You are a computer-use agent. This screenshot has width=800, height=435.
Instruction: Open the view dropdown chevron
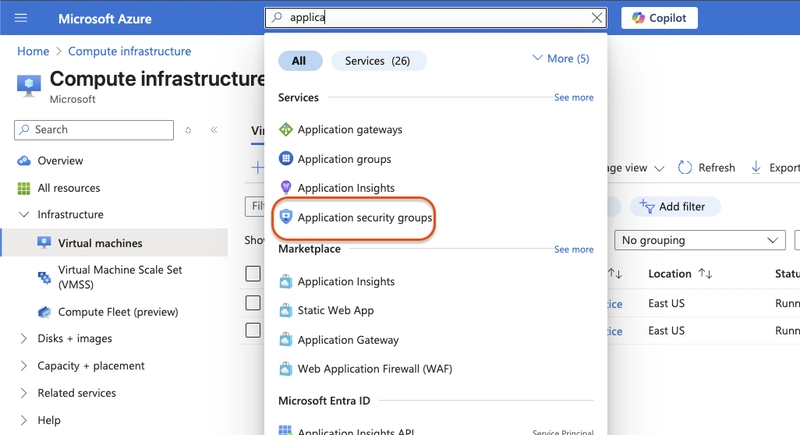pyautogui.click(x=659, y=168)
